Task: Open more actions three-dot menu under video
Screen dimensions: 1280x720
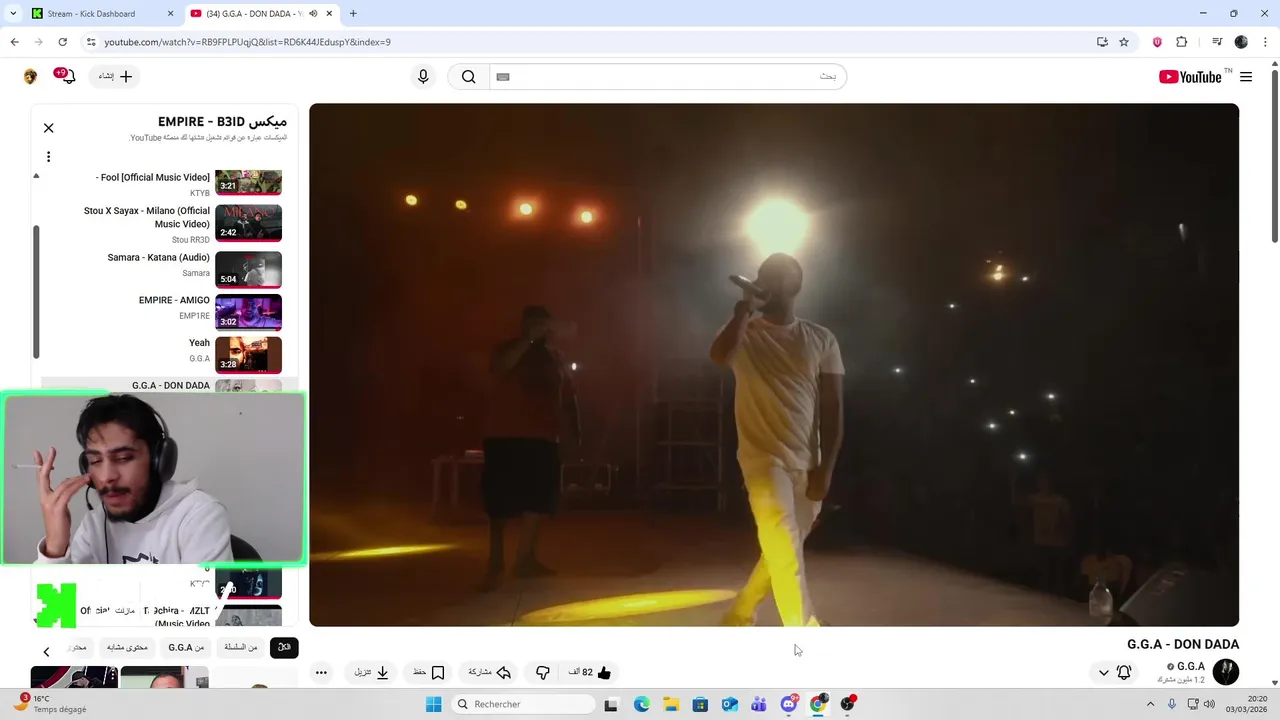Action: click(x=321, y=672)
